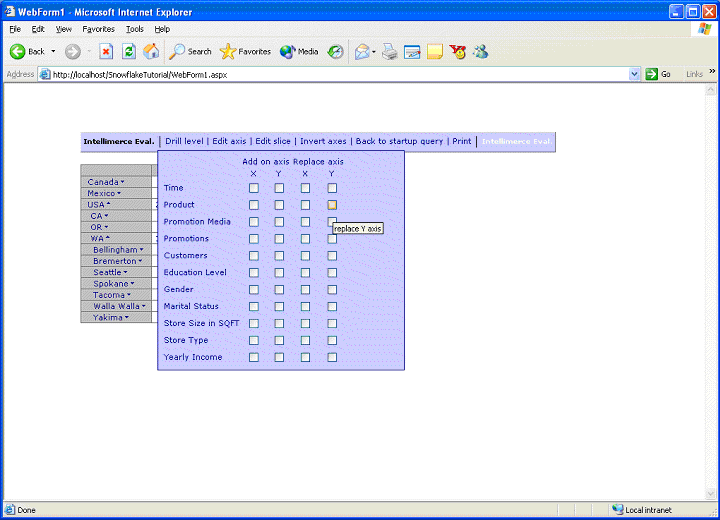This screenshot has height=520, width=720.
Task: Click the Print link in toolbar
Action: click(x=461, y=141)
